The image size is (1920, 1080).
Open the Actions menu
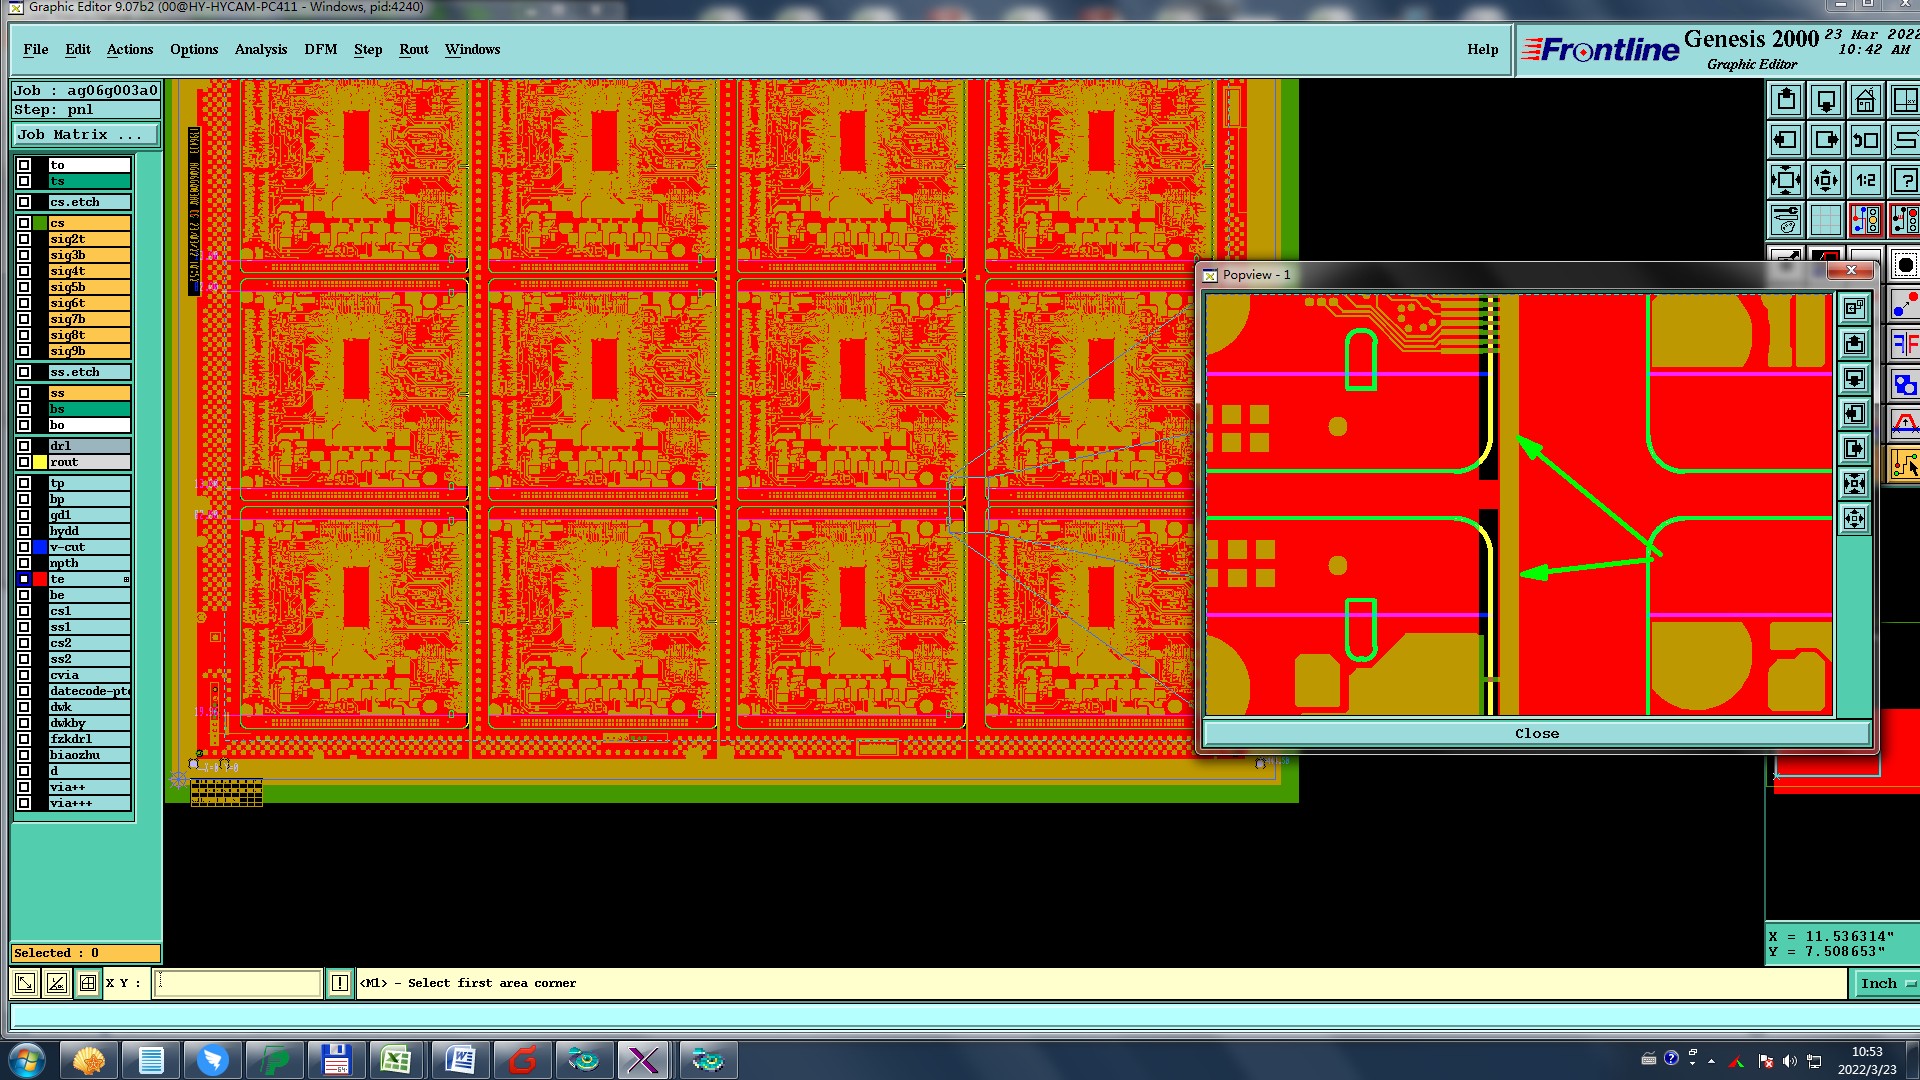pos(130,49)
